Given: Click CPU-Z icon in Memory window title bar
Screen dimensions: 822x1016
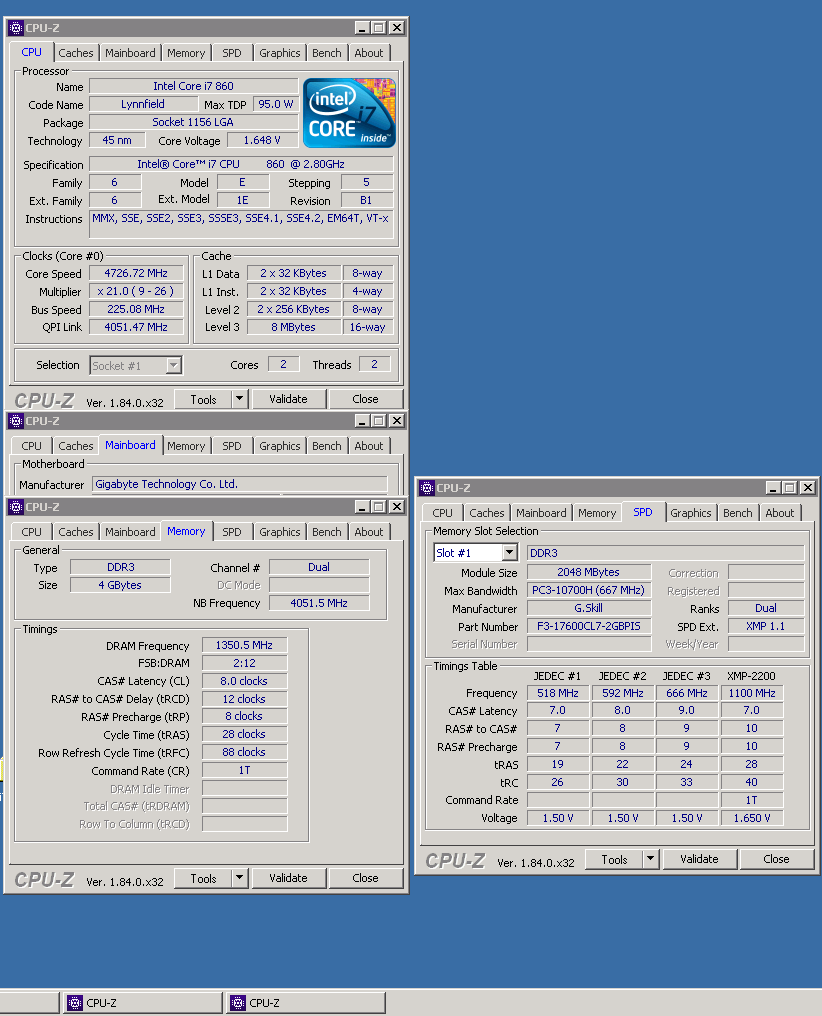Looking at the screenshot, I should tap(16, 507).
